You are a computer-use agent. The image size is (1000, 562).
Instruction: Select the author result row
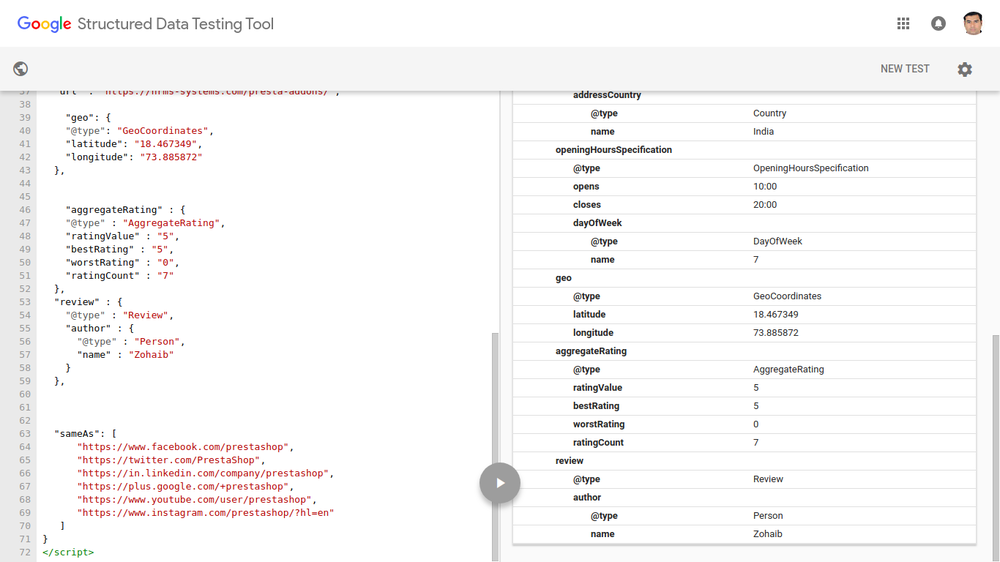coord(744,498)
